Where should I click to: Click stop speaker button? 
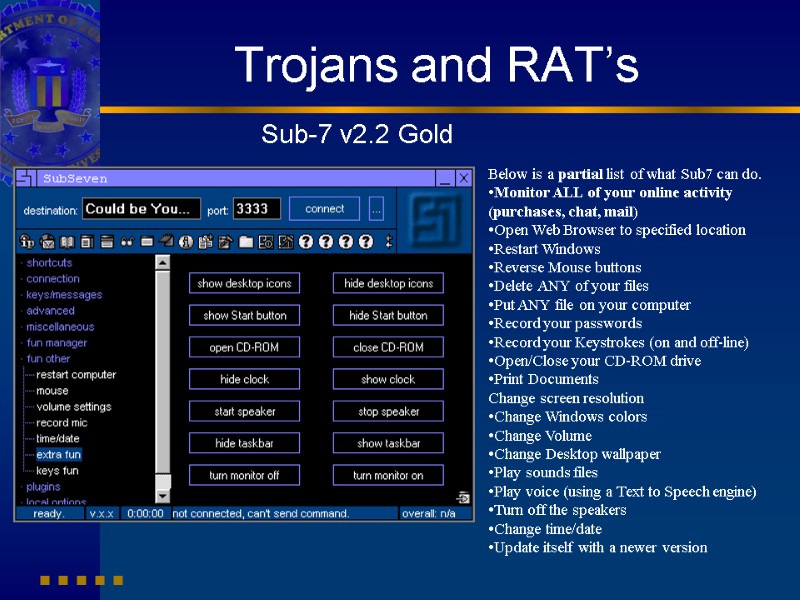click(388, 411)
